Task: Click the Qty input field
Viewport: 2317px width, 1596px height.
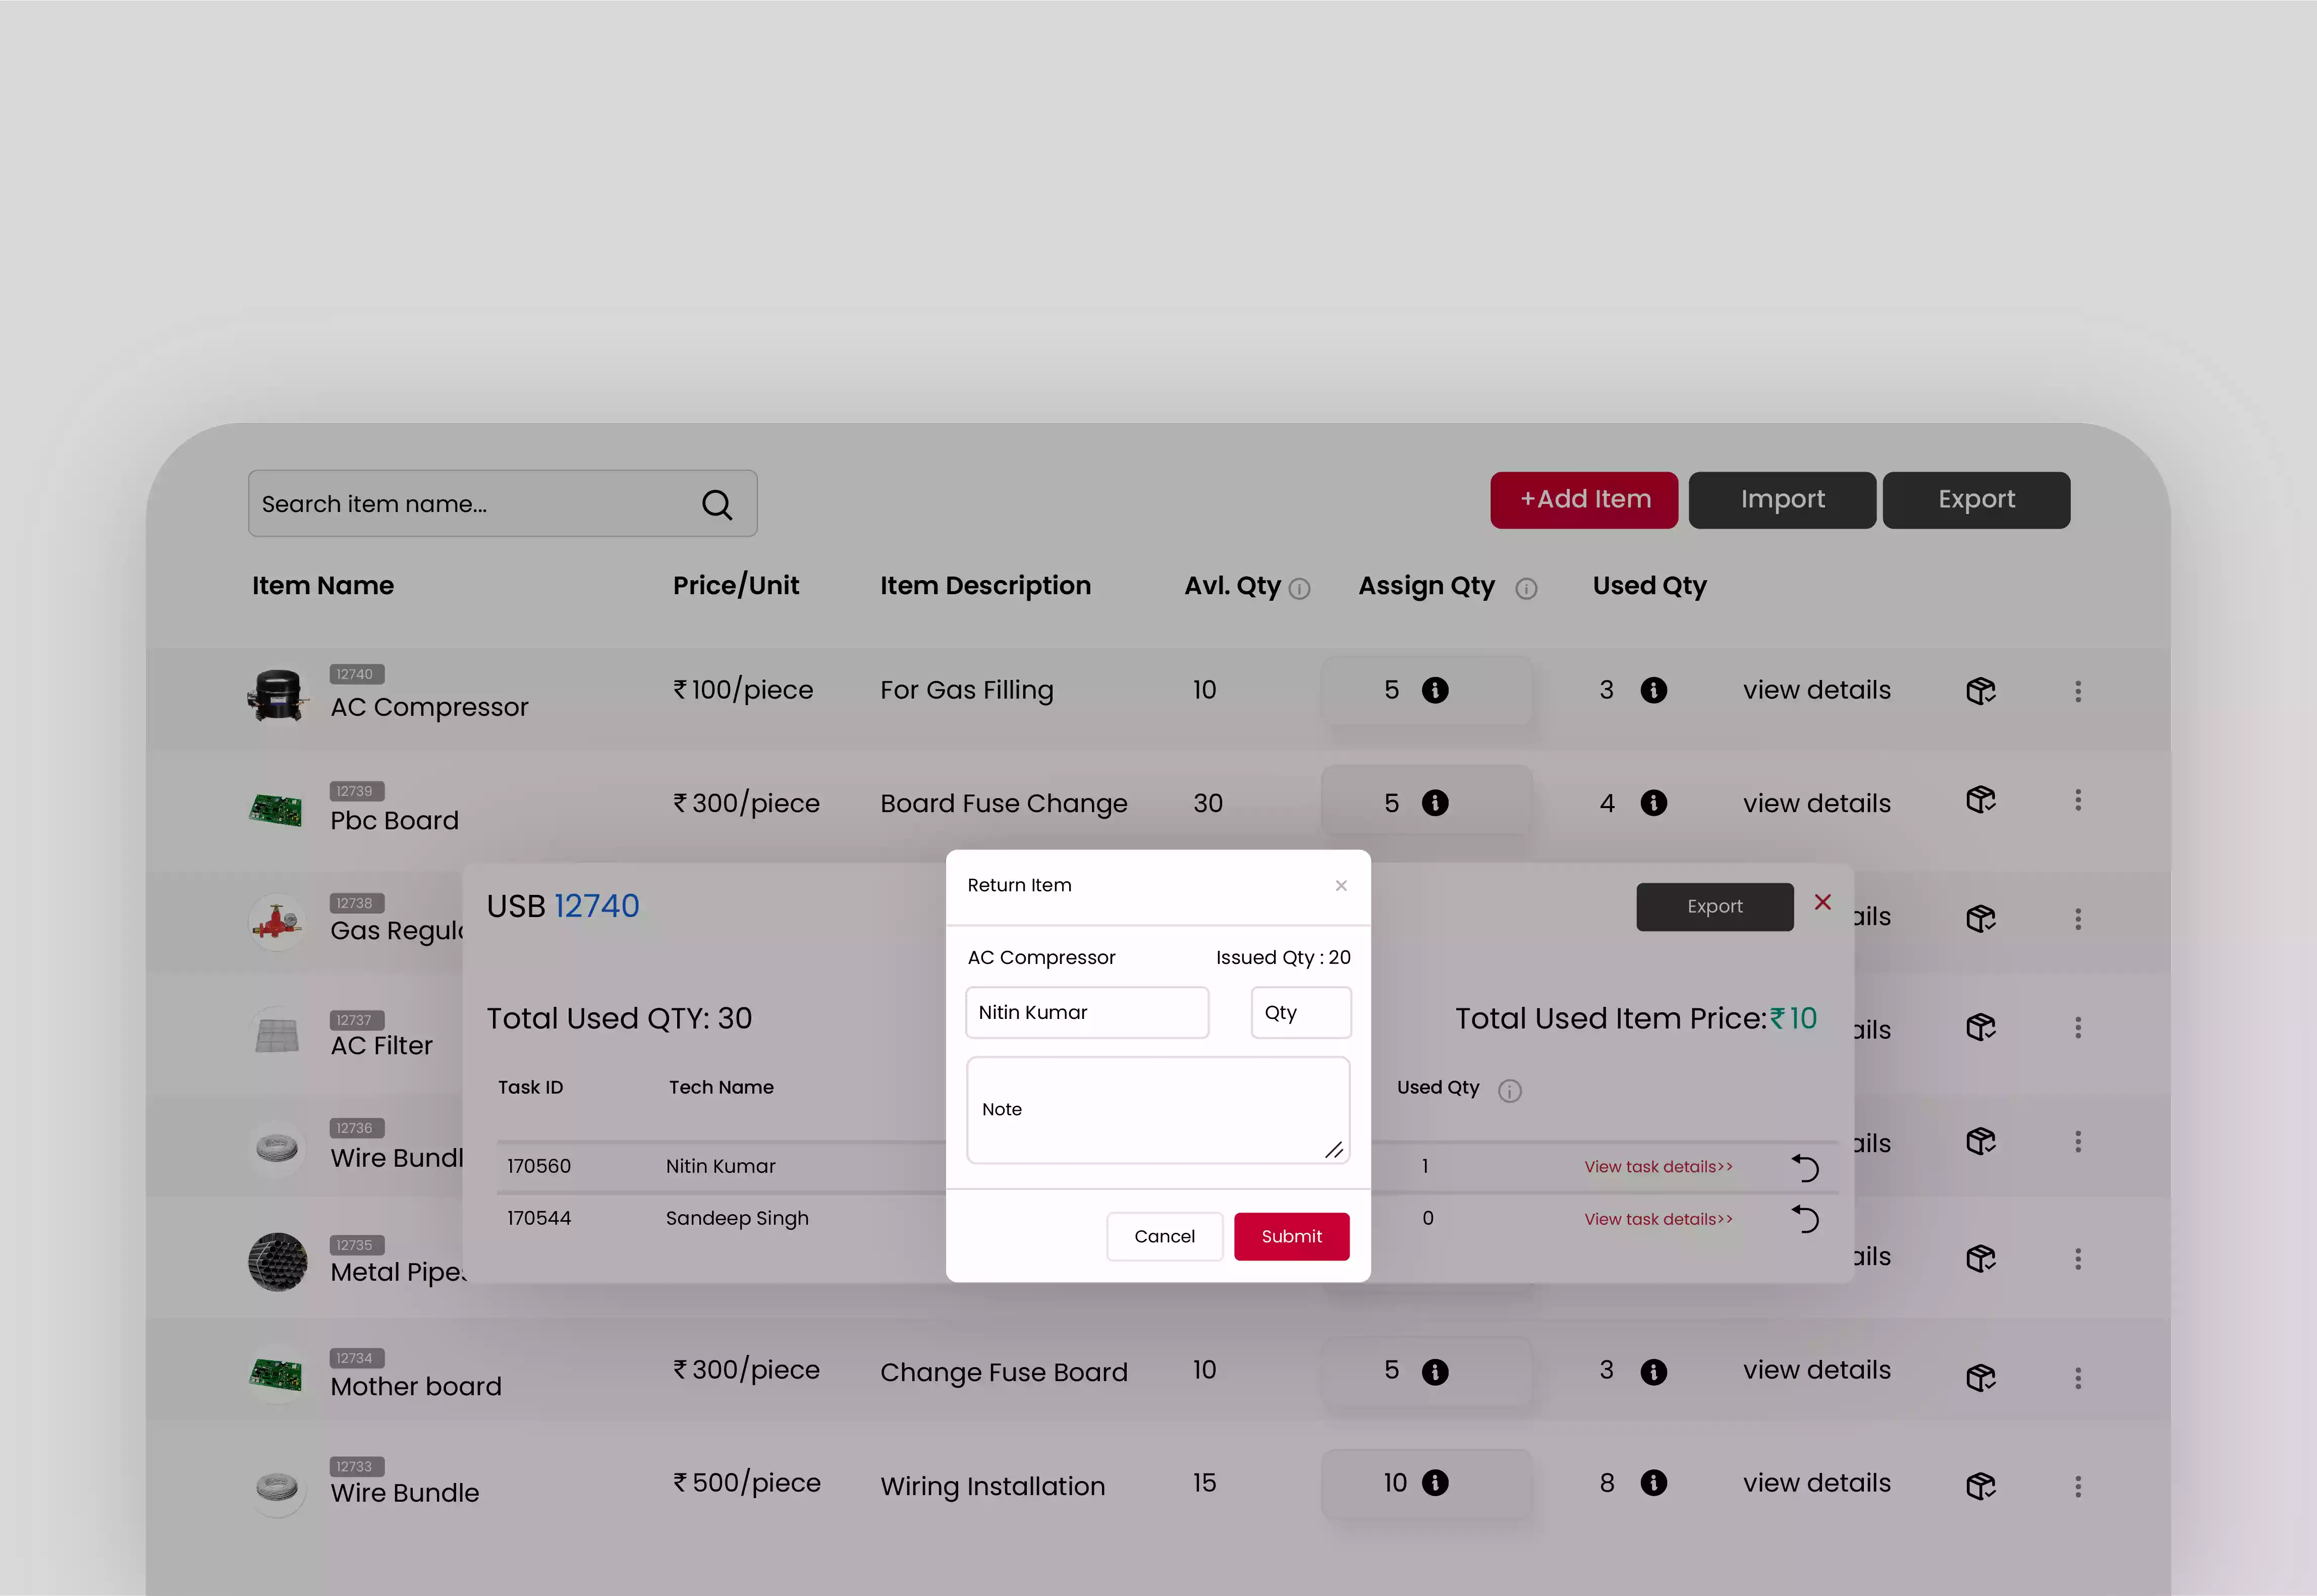Action: point(1301,1013)
